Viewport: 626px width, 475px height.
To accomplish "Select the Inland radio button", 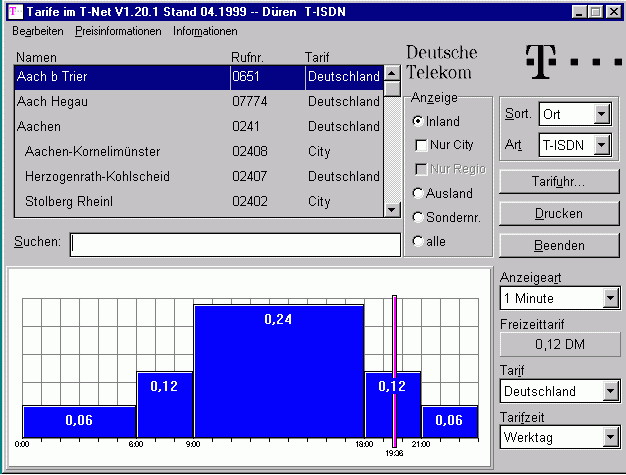I will [x=419, y=121].
